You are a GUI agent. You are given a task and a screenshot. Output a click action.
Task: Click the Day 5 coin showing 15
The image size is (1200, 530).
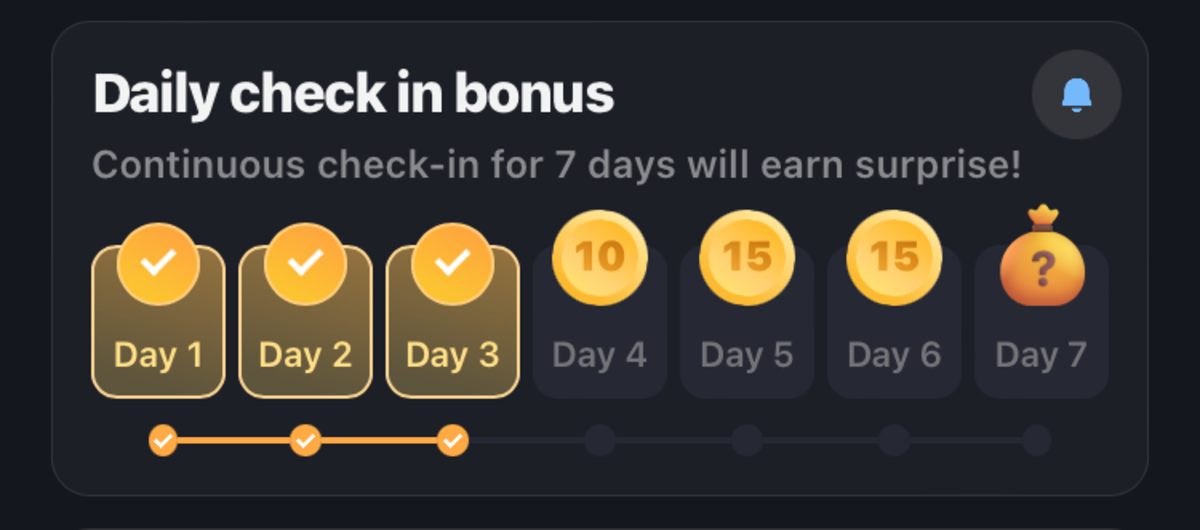(x=747, y=257)
